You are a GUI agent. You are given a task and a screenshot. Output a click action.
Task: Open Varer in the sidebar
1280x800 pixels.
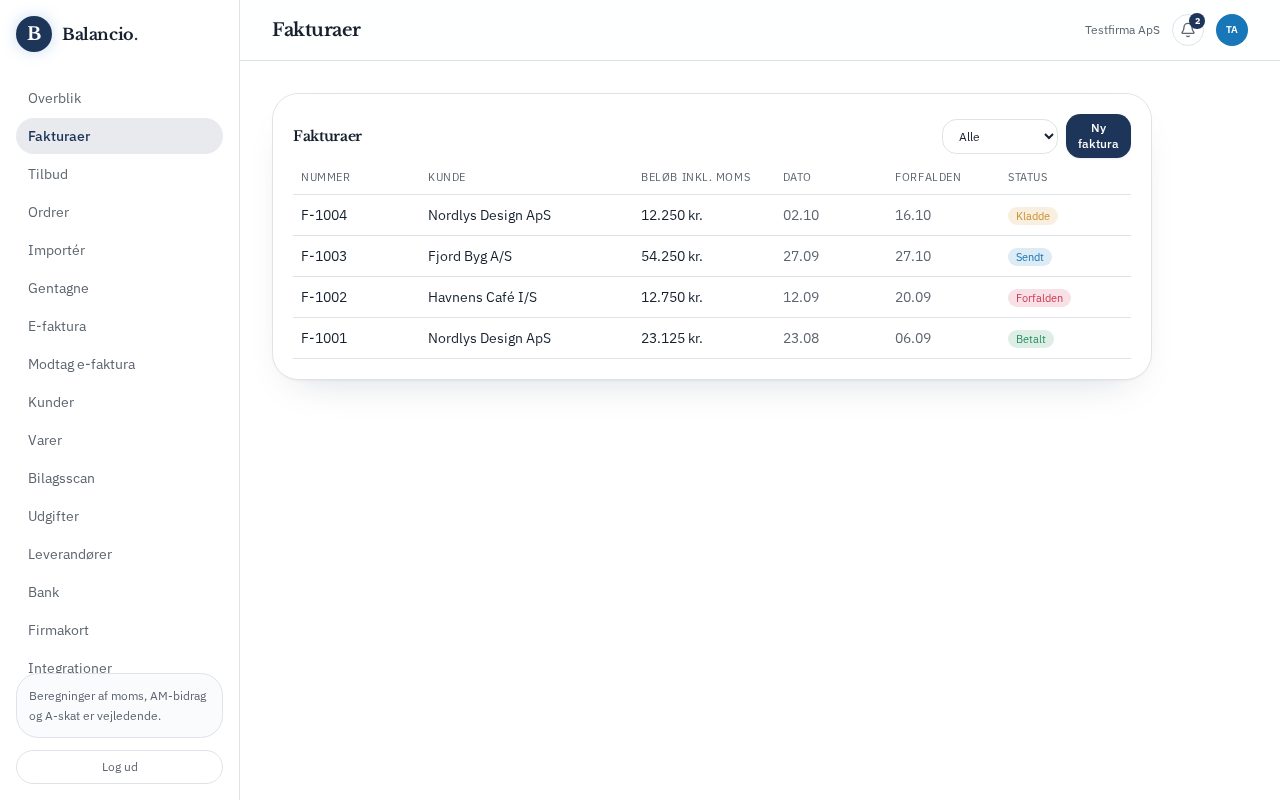(119, 440)
